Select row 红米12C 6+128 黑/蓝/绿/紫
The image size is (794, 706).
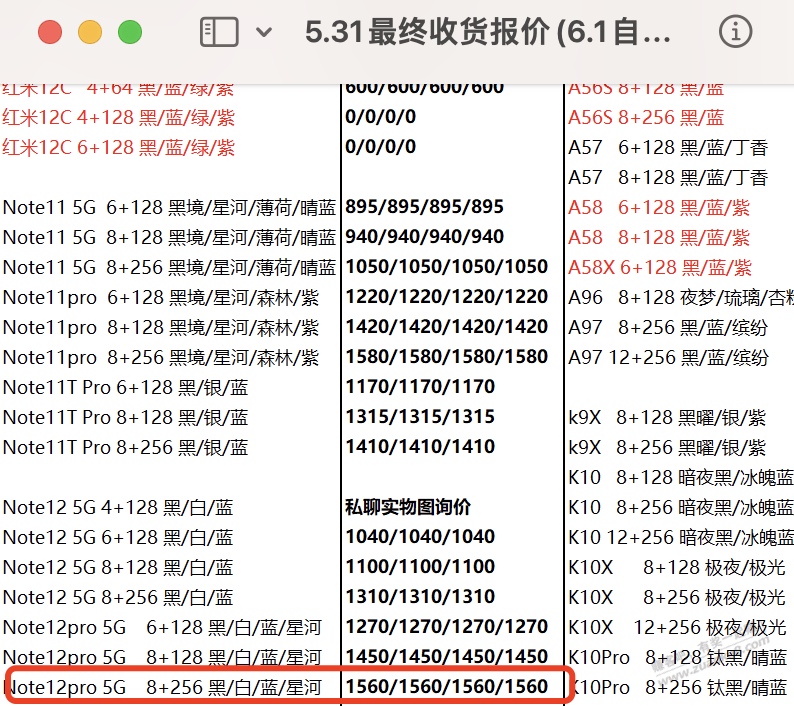(118, 147)
